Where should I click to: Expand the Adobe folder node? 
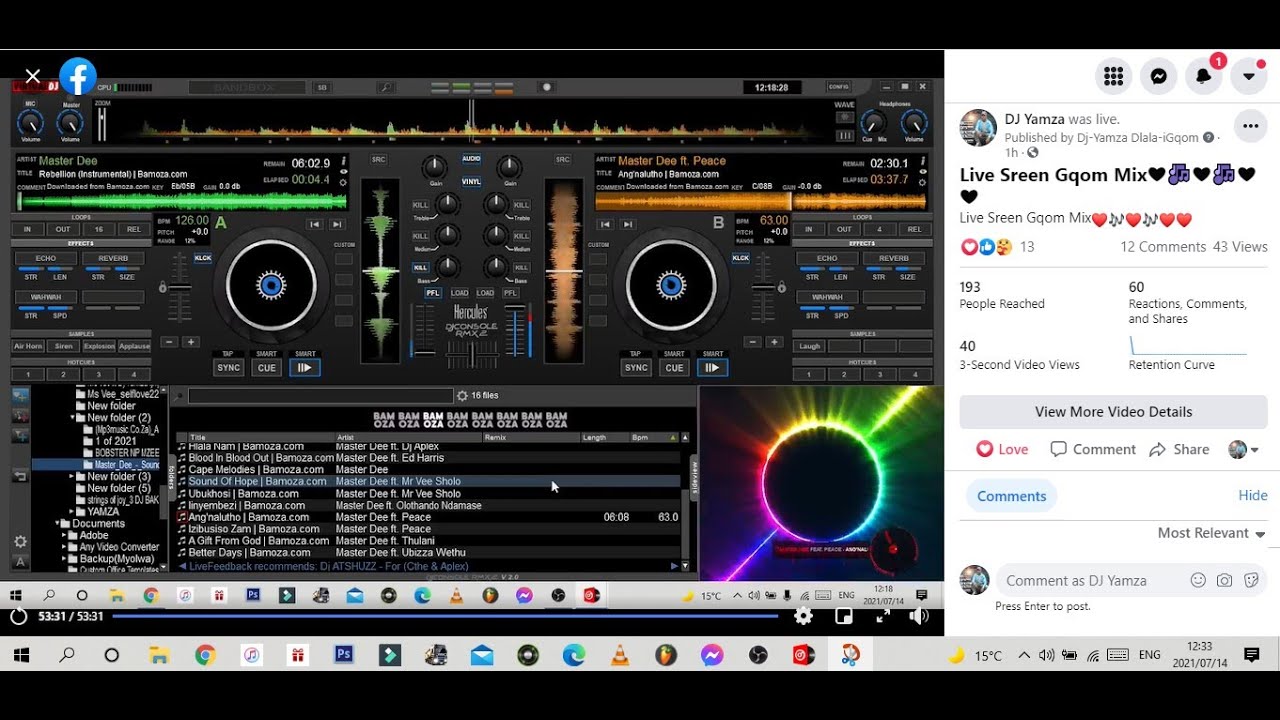coord(64,536)
